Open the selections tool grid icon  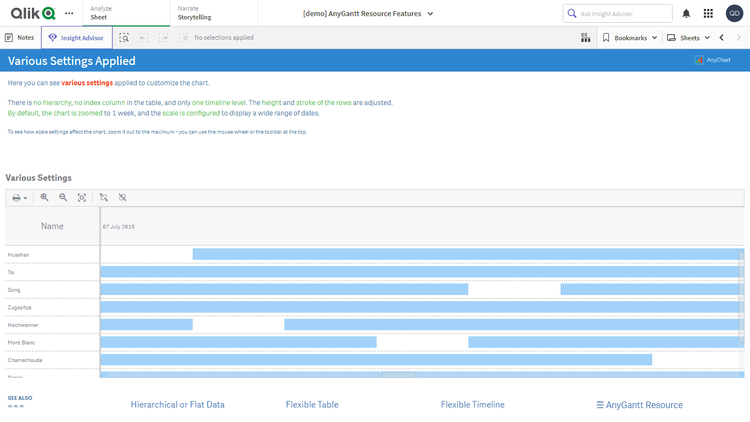(x=585, y=37)
